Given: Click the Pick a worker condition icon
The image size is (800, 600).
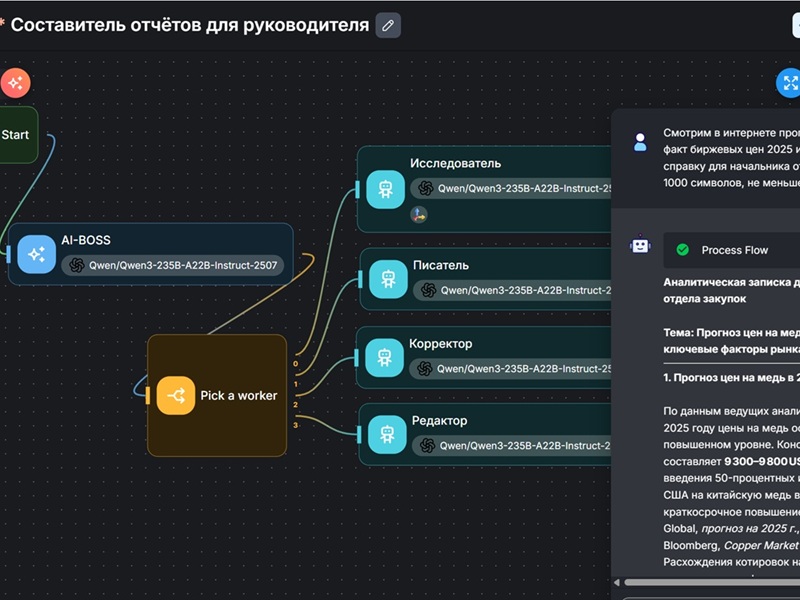Looking at the screenshot, I should point(175,396).
